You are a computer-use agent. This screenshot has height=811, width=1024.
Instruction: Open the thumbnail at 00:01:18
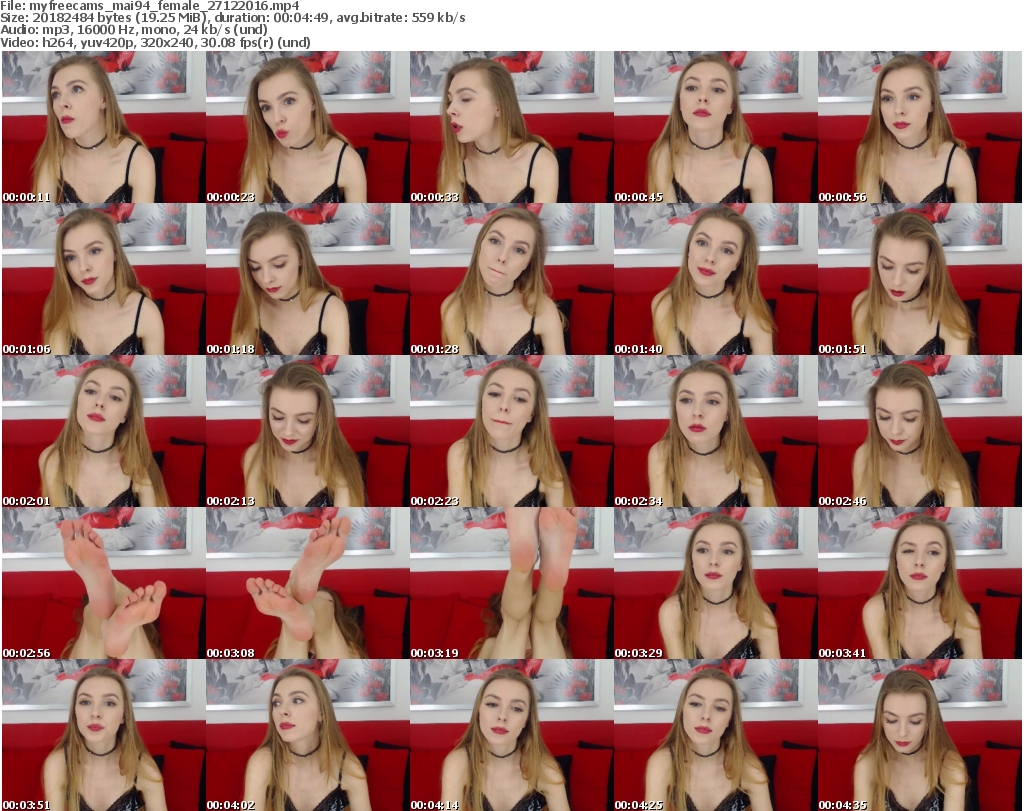click(x=308, y=279)
